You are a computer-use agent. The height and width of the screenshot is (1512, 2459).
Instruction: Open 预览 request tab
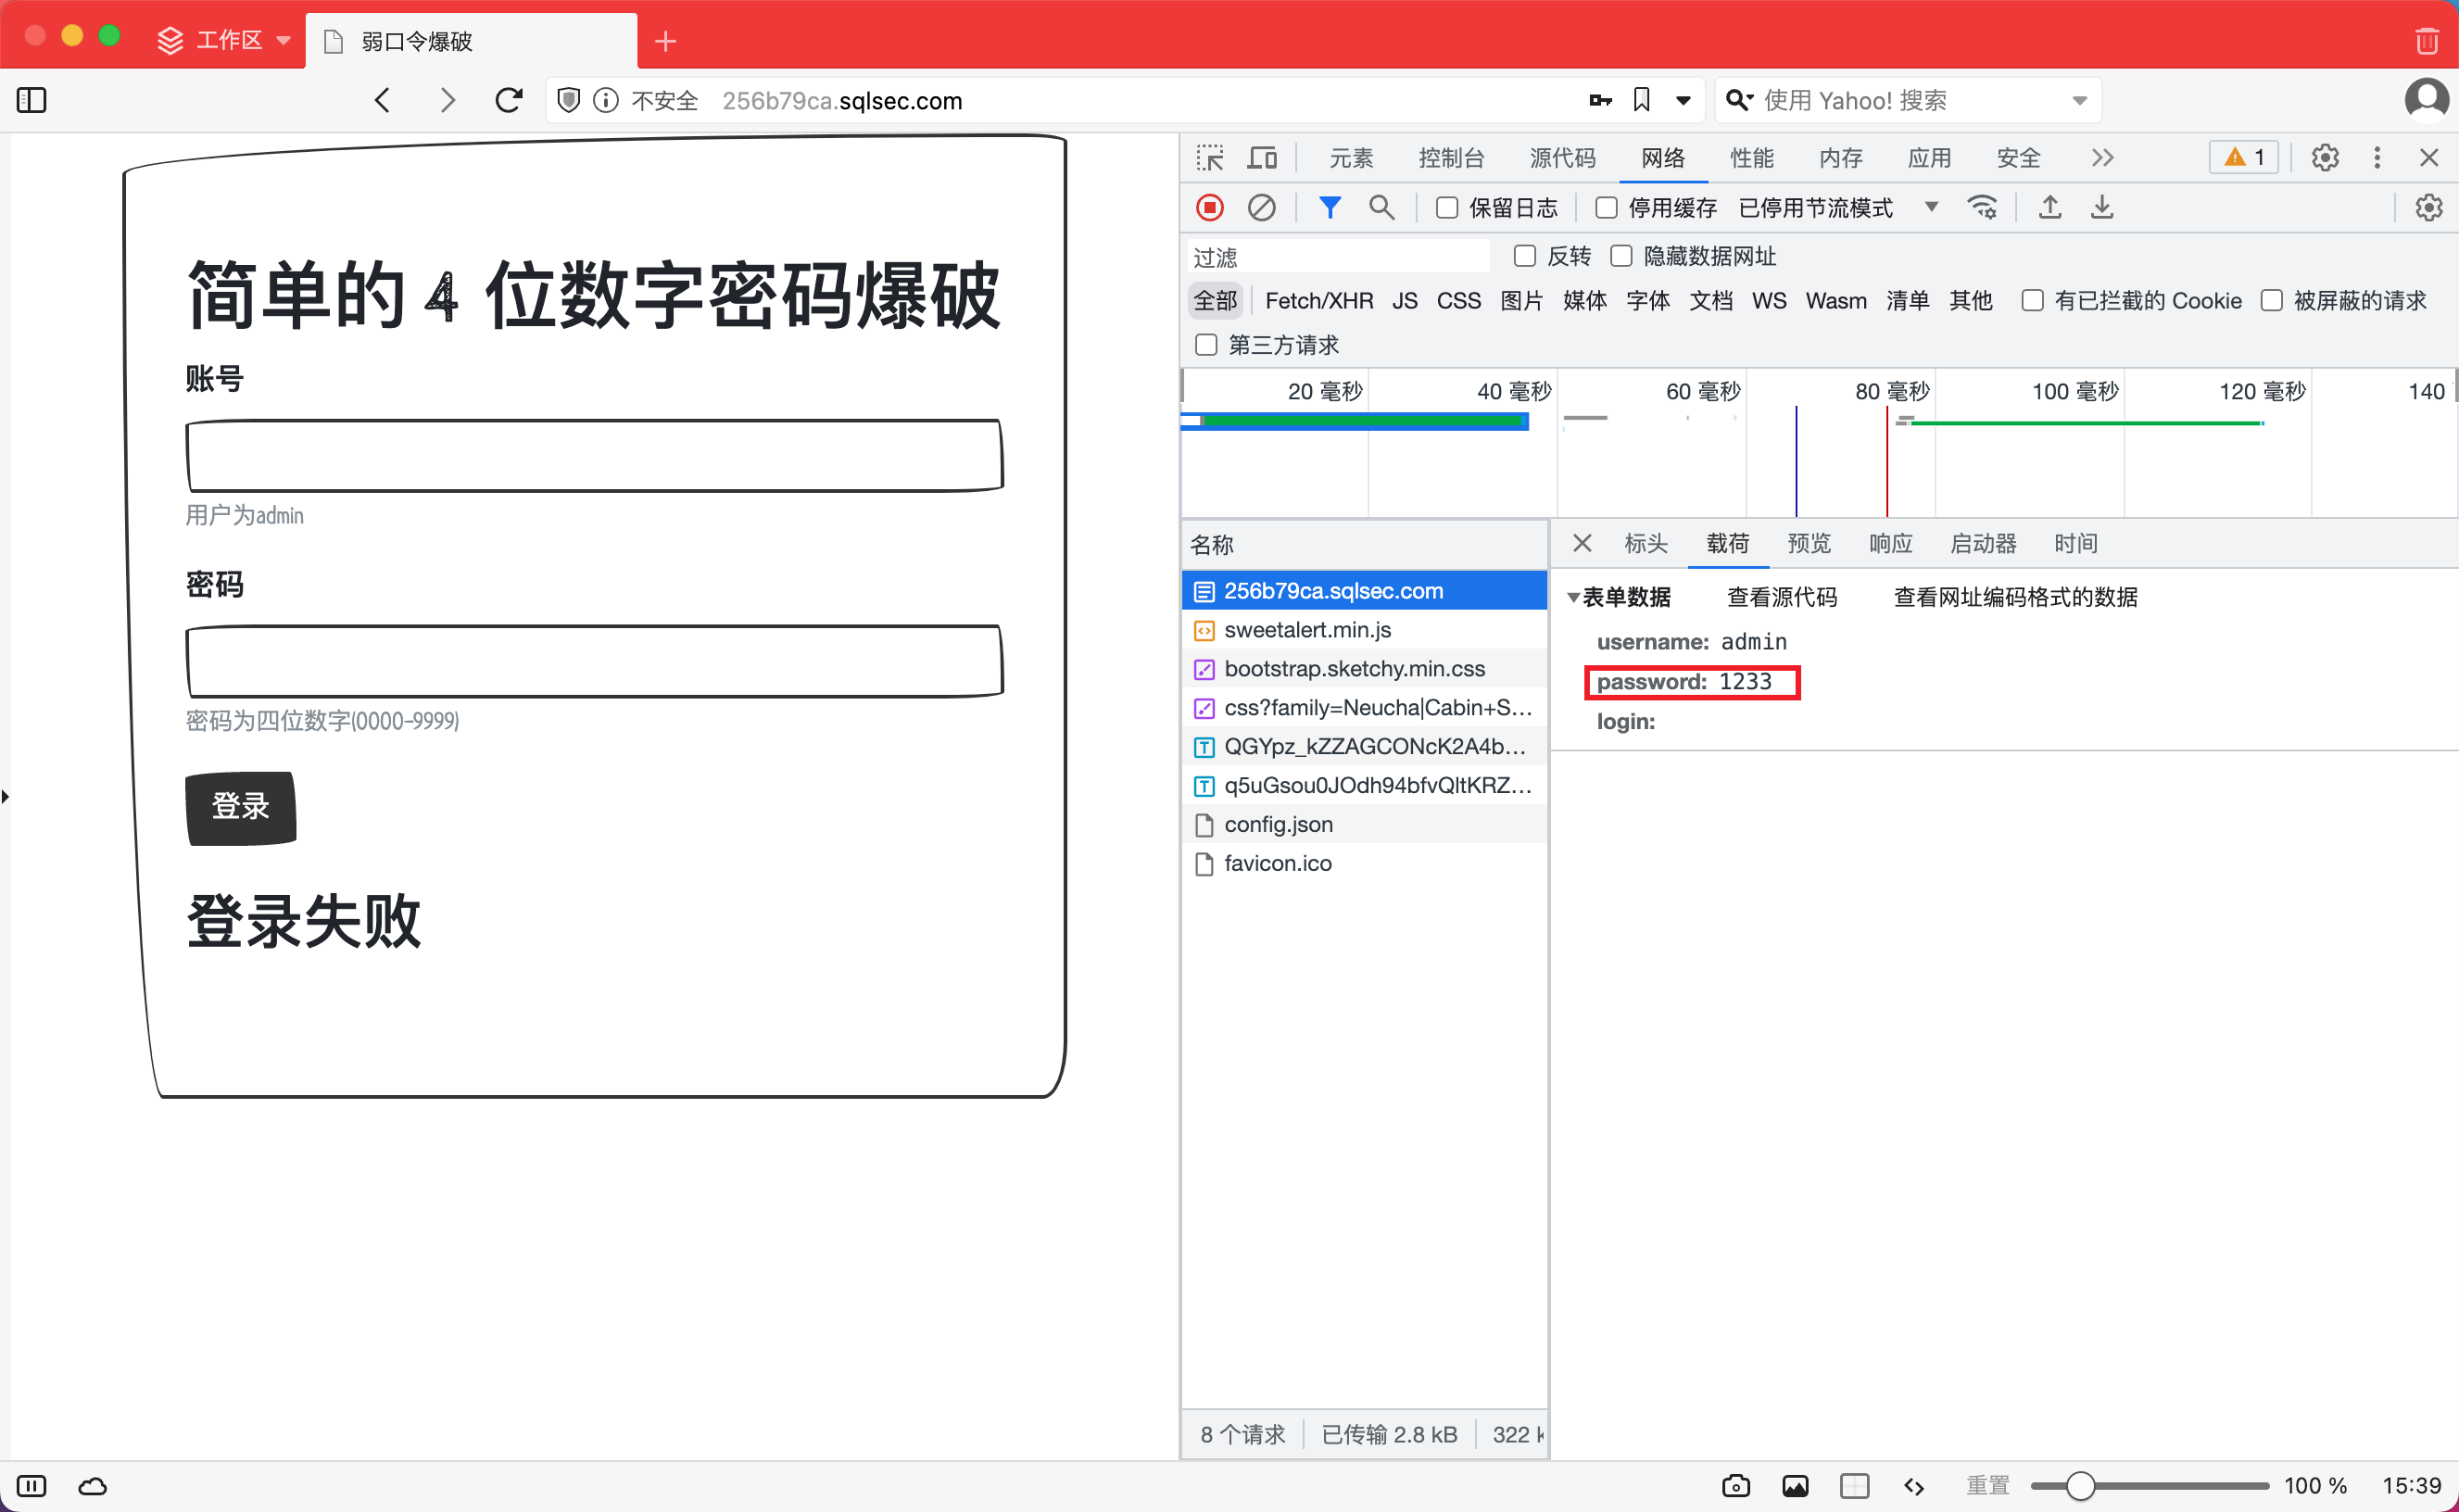(x=1809, y=543)
